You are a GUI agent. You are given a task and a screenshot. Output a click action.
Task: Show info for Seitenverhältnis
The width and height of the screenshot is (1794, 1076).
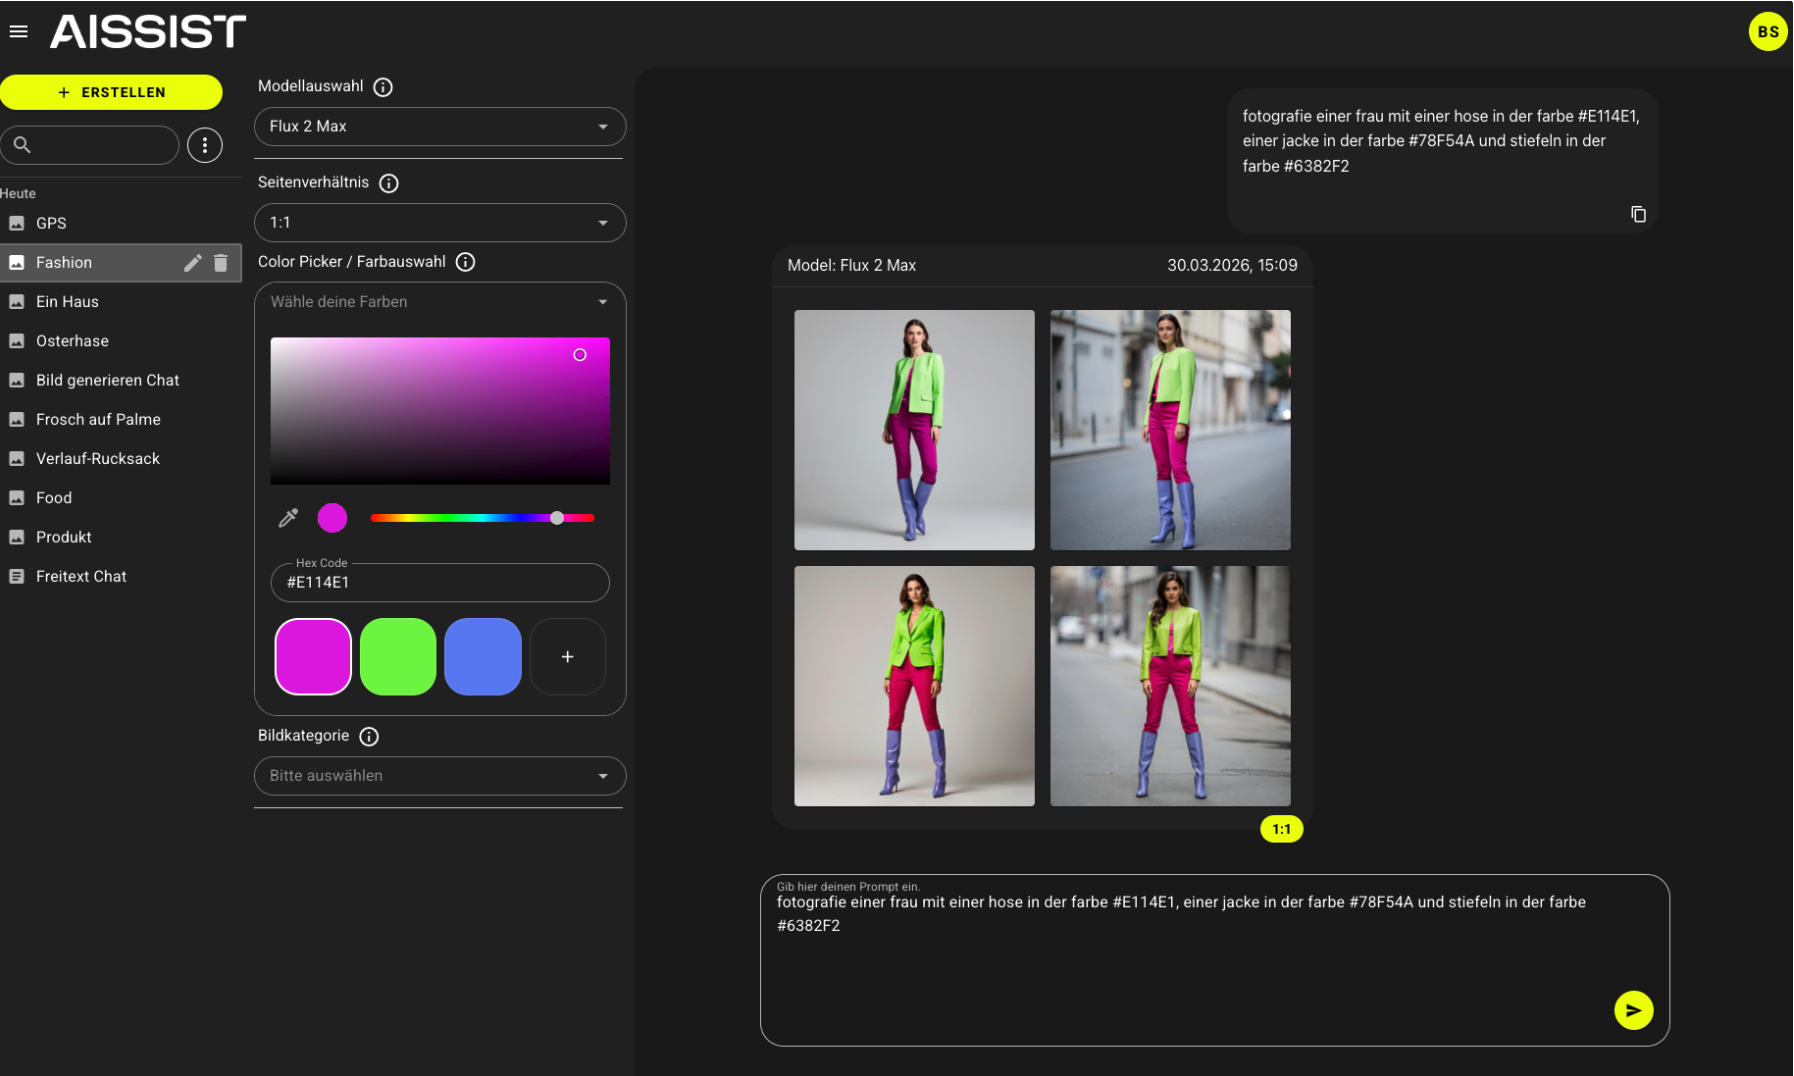tap(389, 183)
